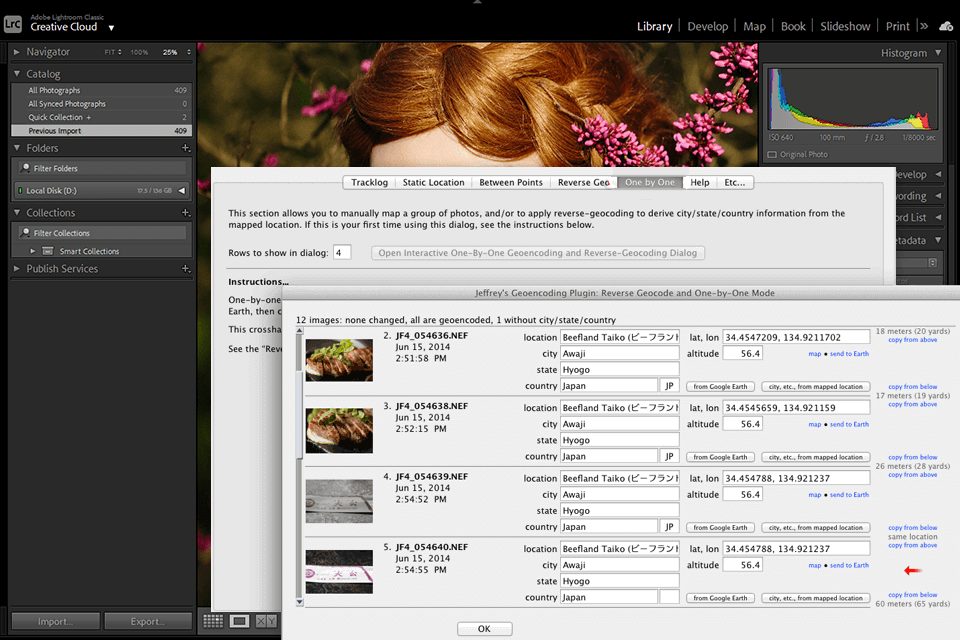Add a new collection with plus icon

[x=186, y=213]
